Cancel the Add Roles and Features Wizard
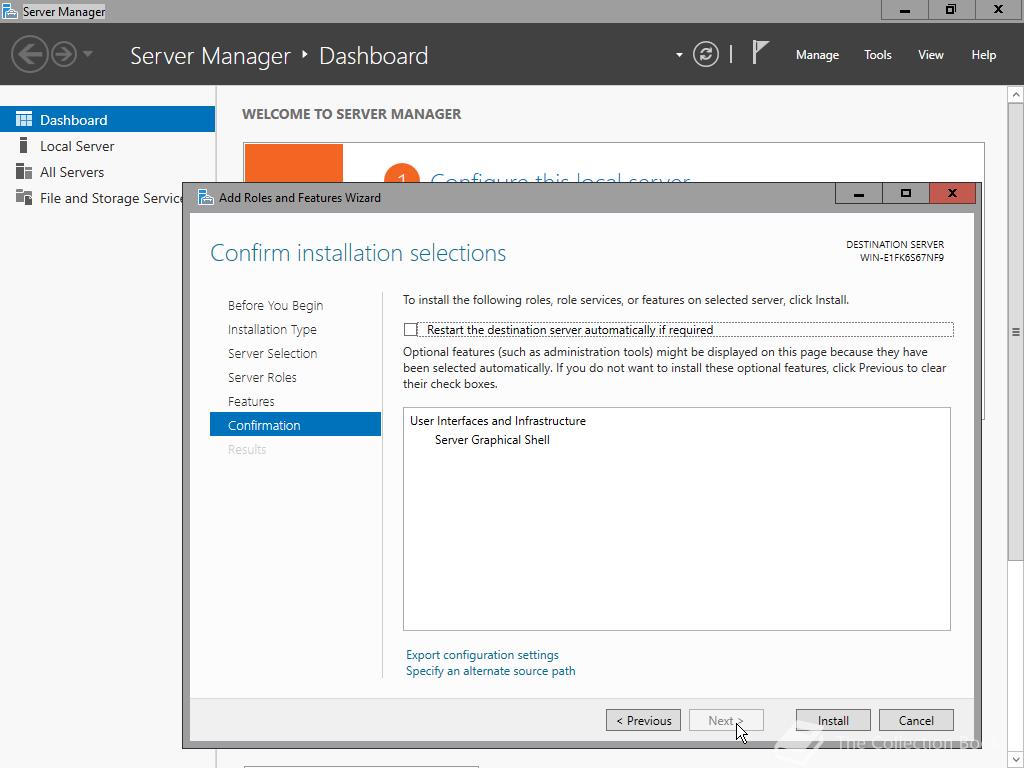 pyautogui.click(x=916, y=720)
